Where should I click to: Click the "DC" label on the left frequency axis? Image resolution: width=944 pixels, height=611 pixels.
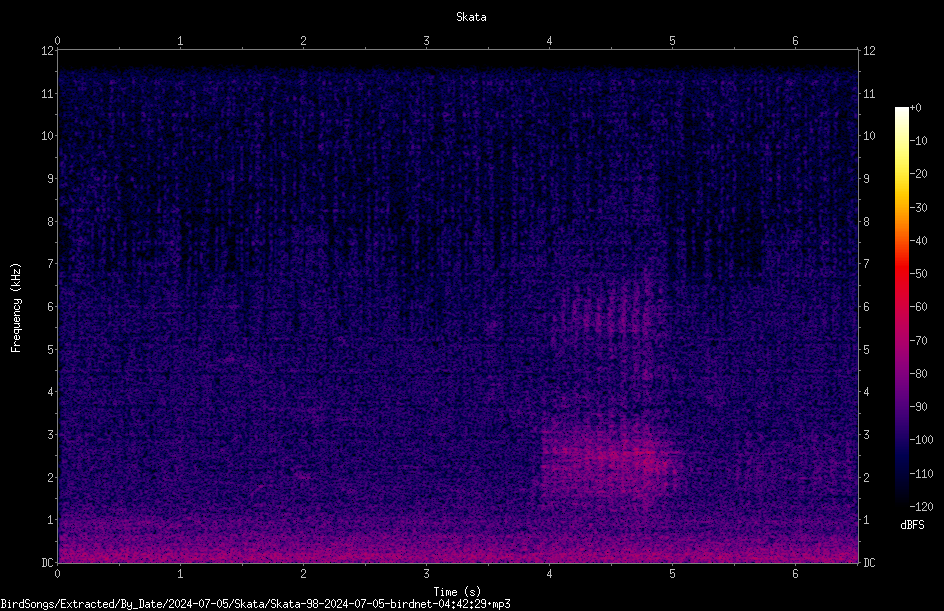(x=47, y=563)
